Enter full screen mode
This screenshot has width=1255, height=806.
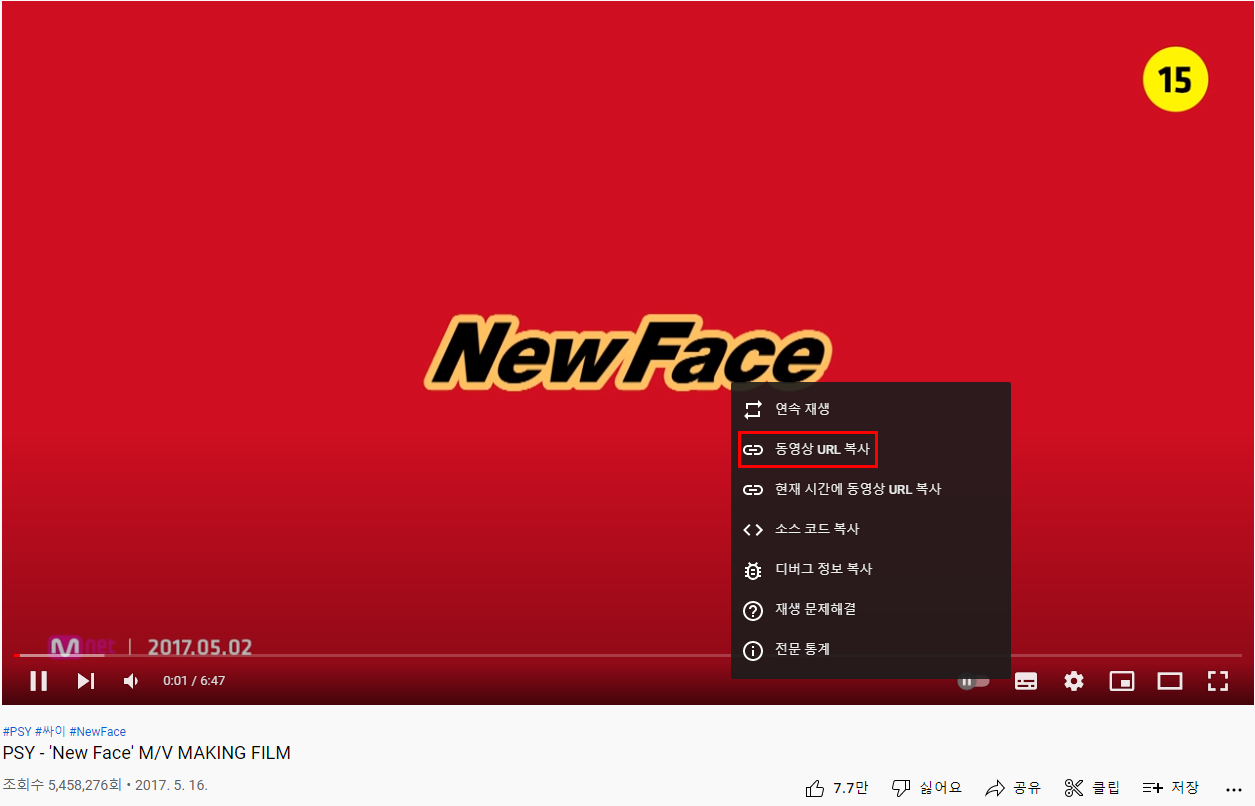[1218, 681]
